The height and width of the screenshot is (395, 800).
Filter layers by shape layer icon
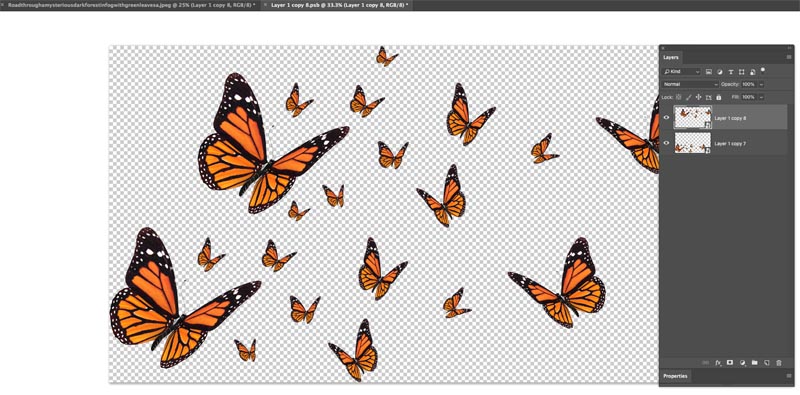[741, 72]
